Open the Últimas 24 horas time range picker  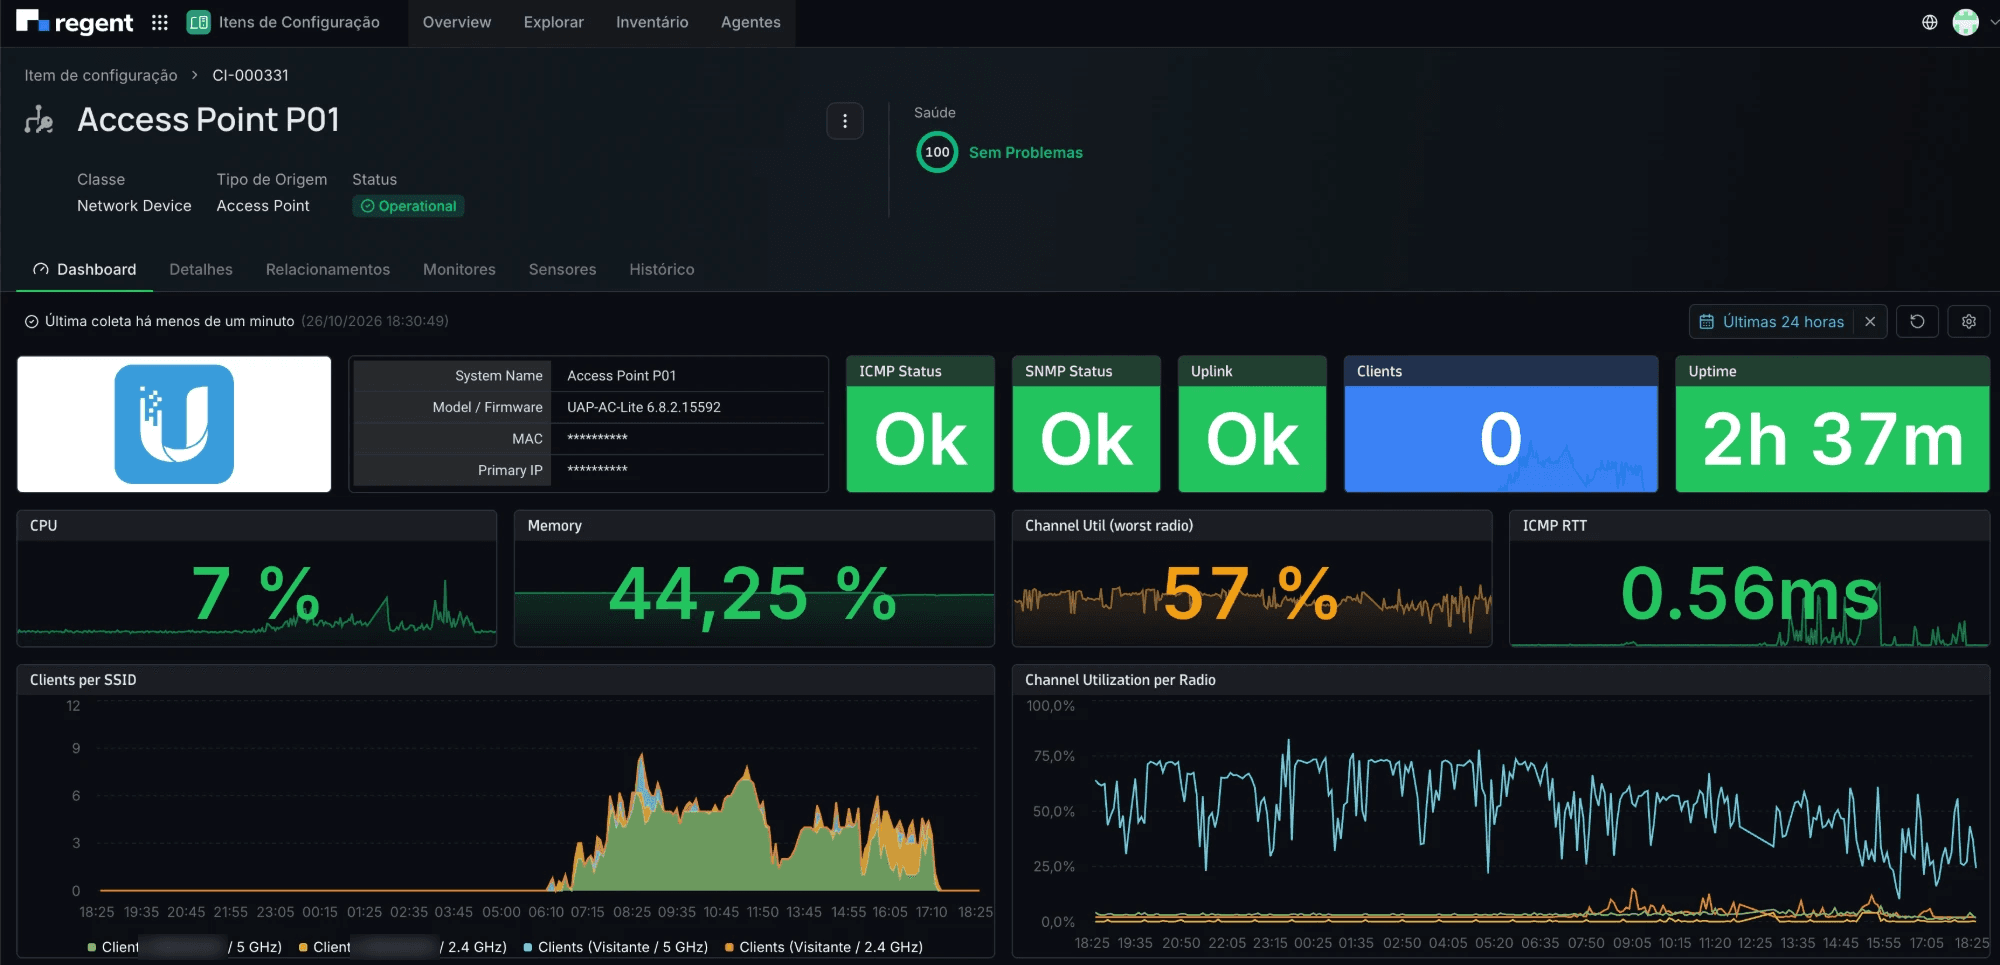1772,322
